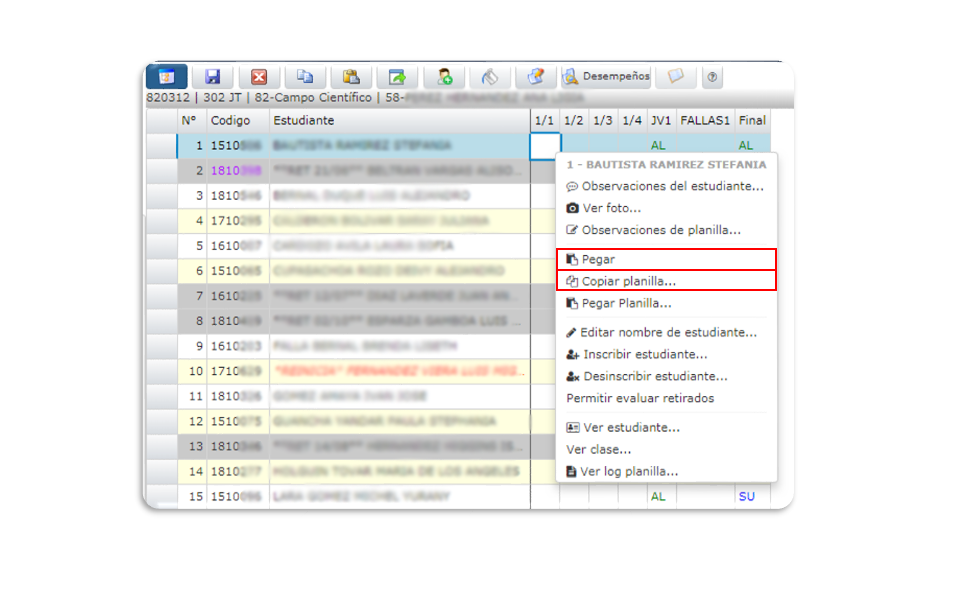Choose Ver foto in the context menu

665,208
